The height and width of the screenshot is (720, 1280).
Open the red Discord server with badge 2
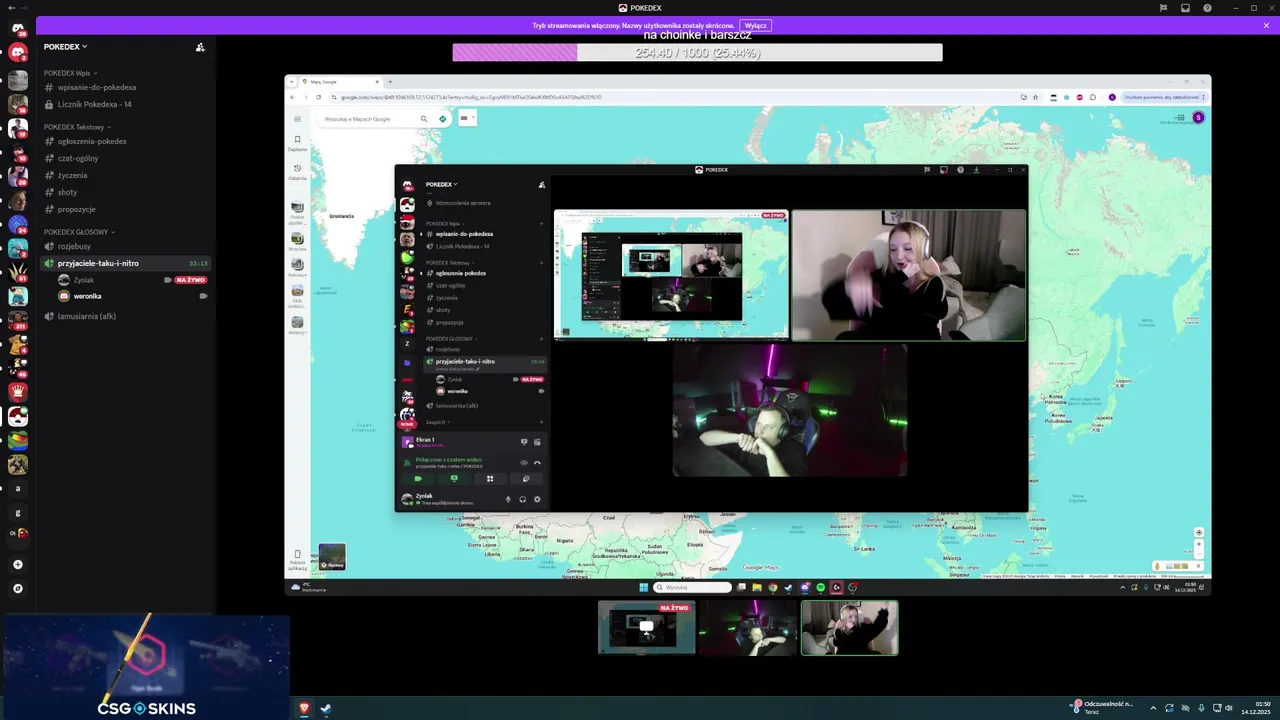(18, 52)
